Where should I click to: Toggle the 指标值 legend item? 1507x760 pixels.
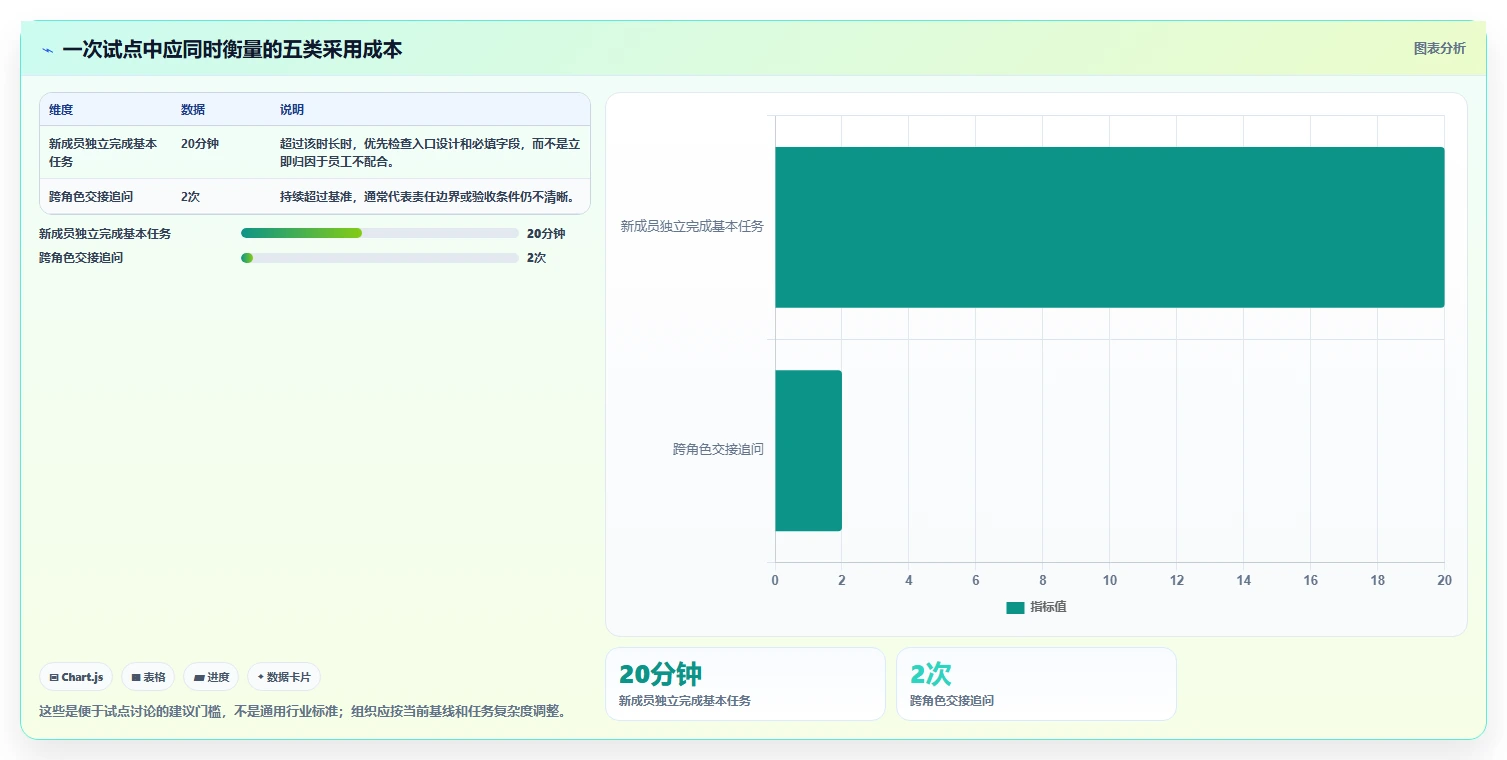pyautogui.click(x=1036, y=607)
